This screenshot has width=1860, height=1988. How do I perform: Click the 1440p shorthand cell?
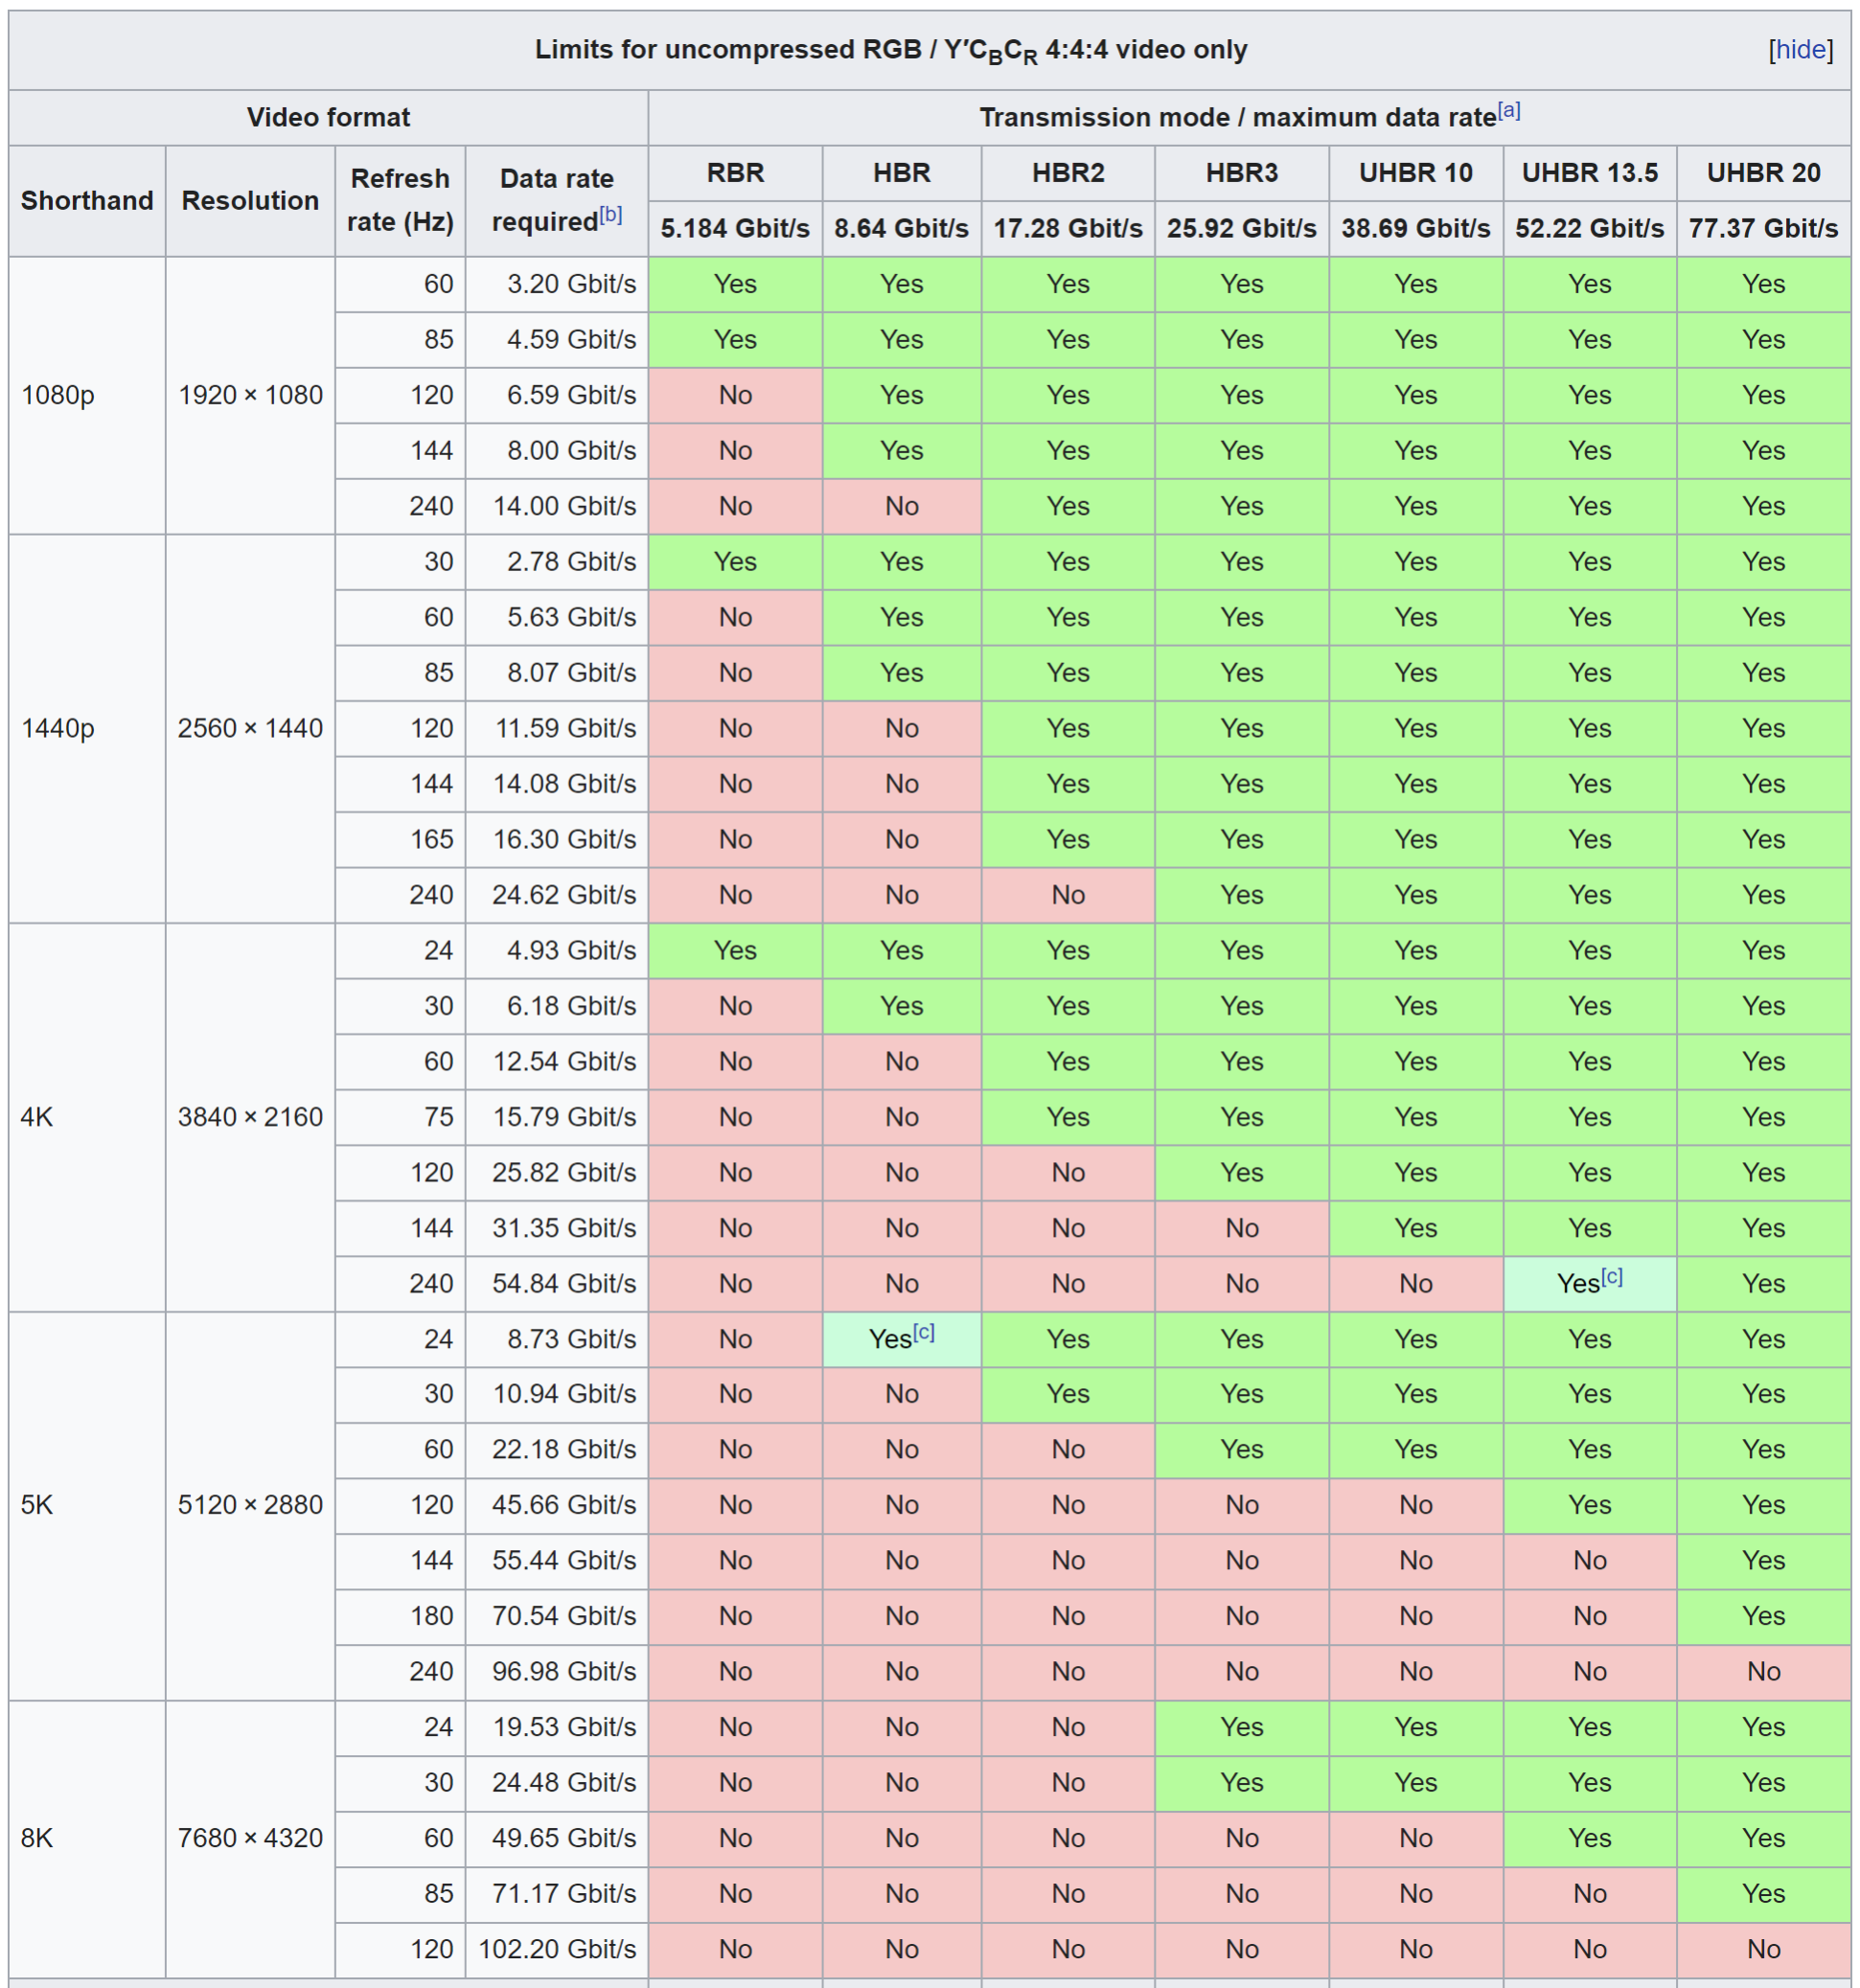pyautogui.click(x=58, y=728)
